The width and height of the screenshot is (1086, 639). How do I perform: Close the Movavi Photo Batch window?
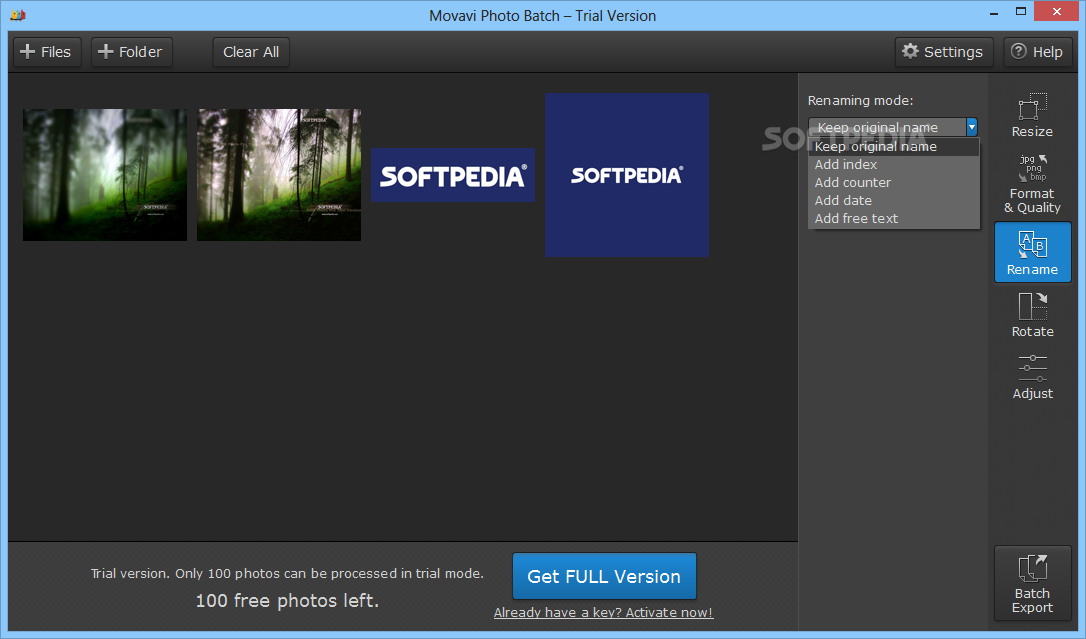point(1056,12)
